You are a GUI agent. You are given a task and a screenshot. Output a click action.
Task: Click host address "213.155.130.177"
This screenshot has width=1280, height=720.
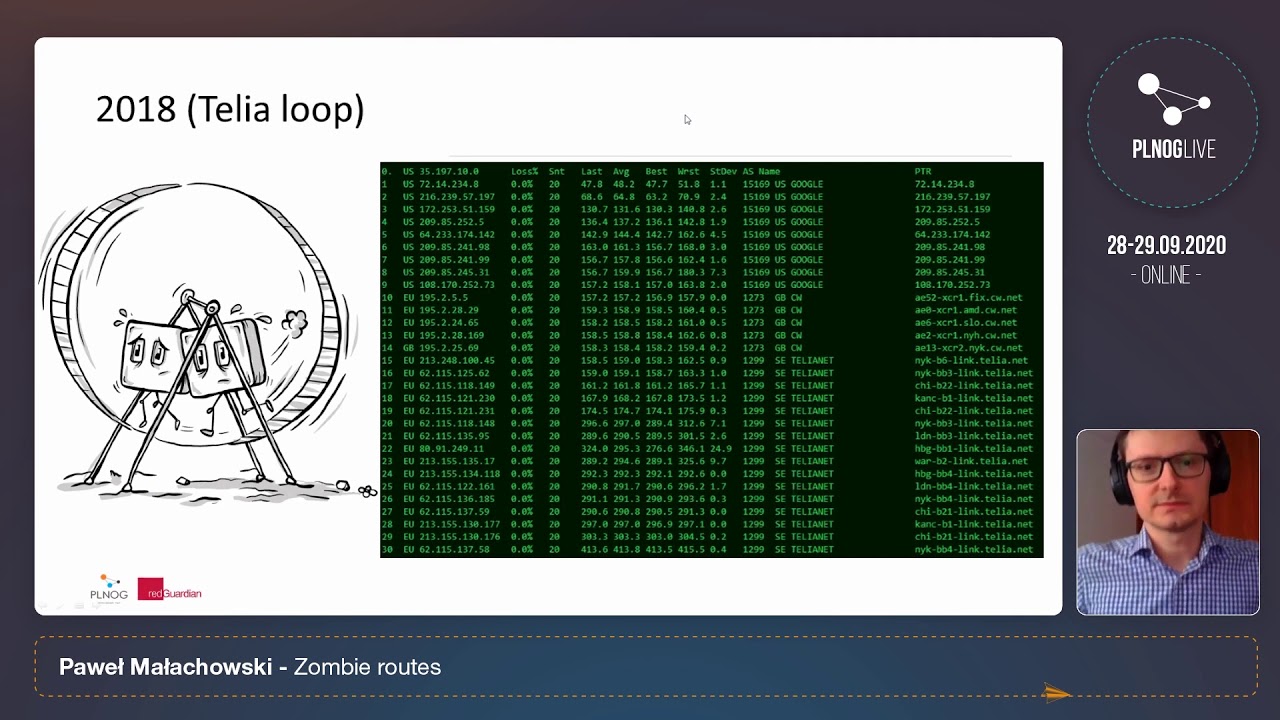[460, 524]
